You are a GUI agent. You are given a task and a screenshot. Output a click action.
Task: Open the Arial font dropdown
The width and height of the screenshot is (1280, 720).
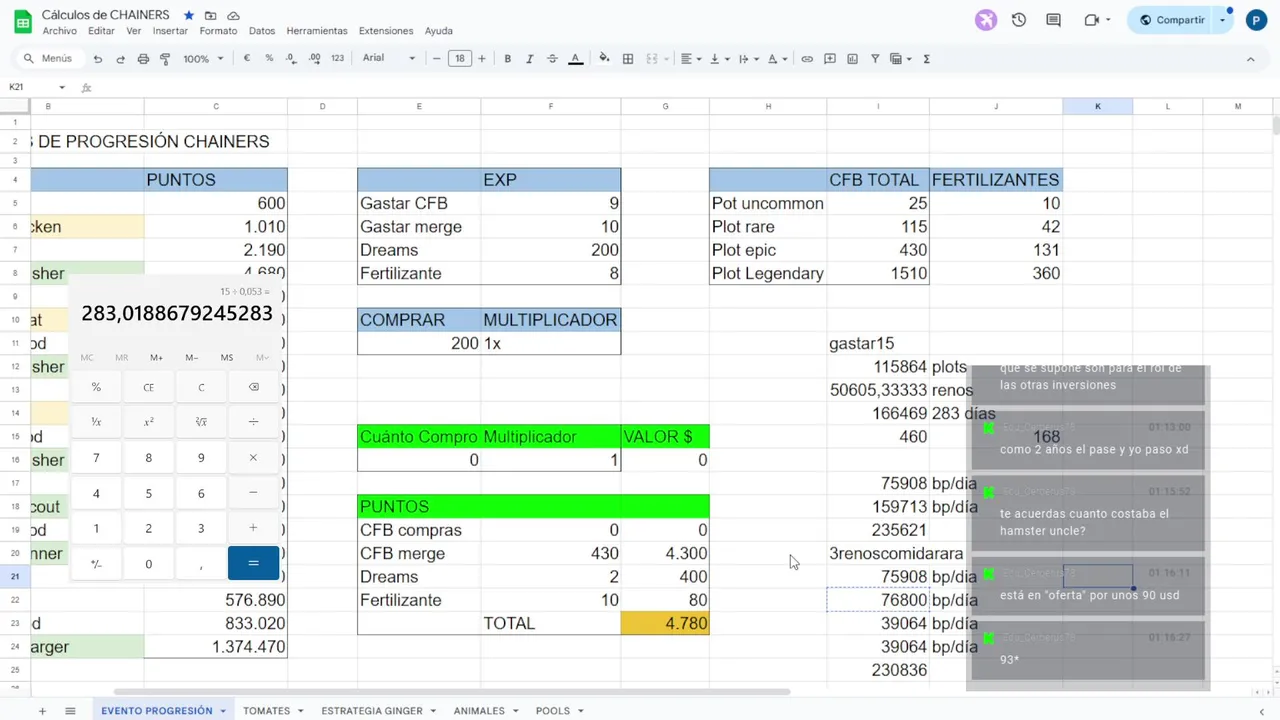(x=388, y=59)
